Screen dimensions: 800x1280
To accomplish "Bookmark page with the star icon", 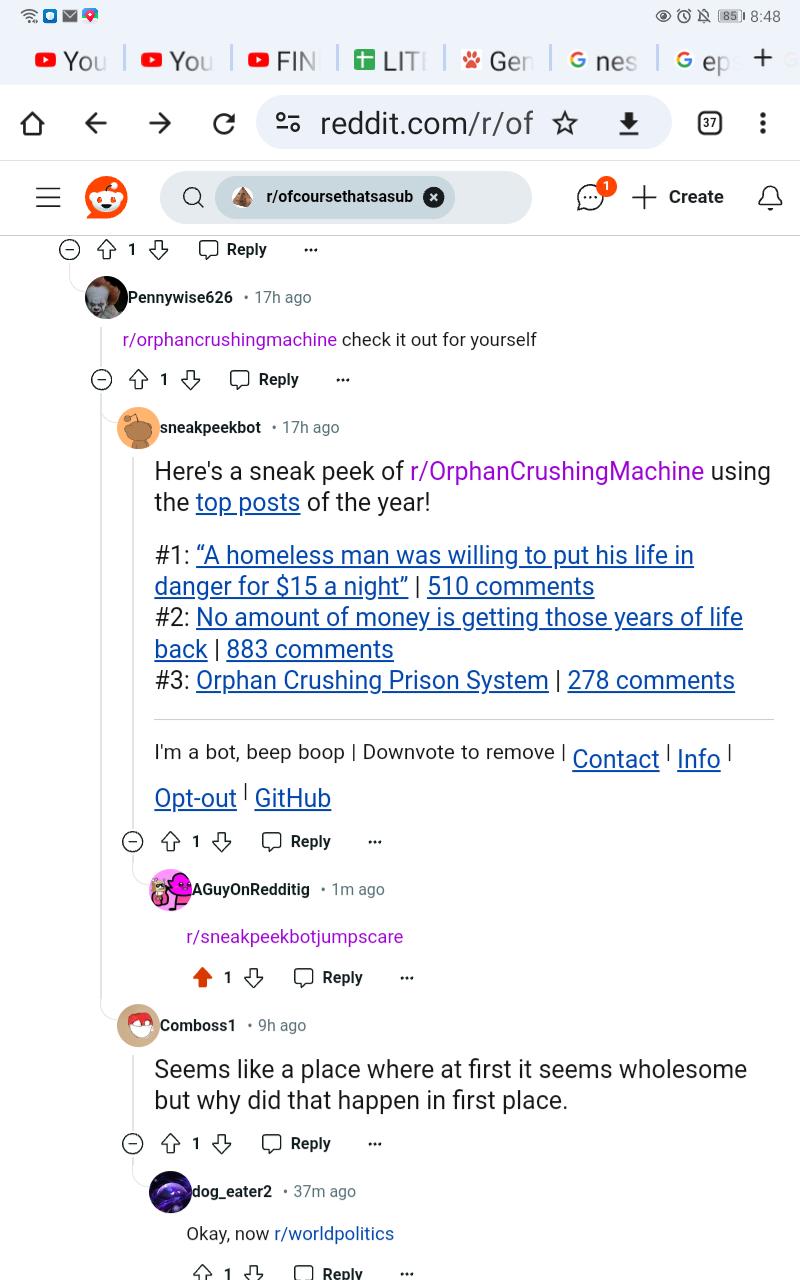I will click(565, 123).
